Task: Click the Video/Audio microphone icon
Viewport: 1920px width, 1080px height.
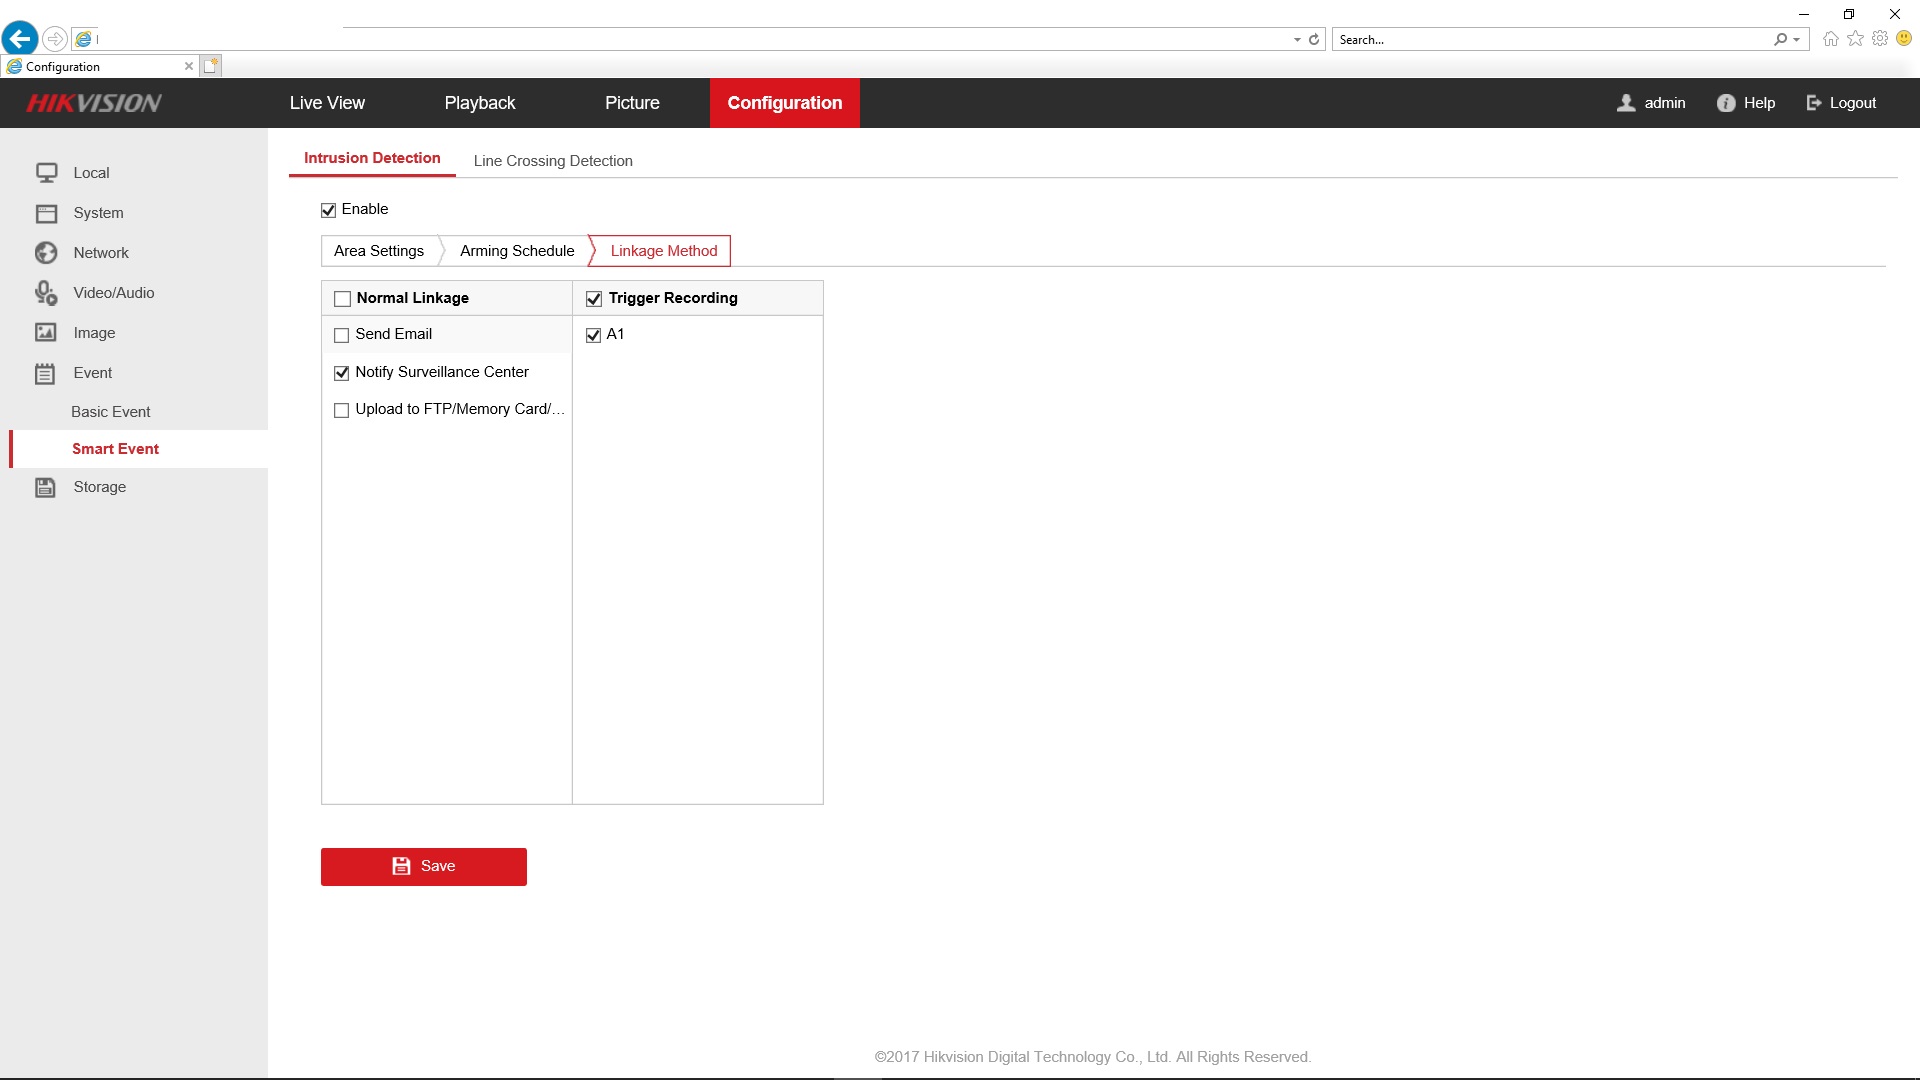Action: click(x=46, y=293)
